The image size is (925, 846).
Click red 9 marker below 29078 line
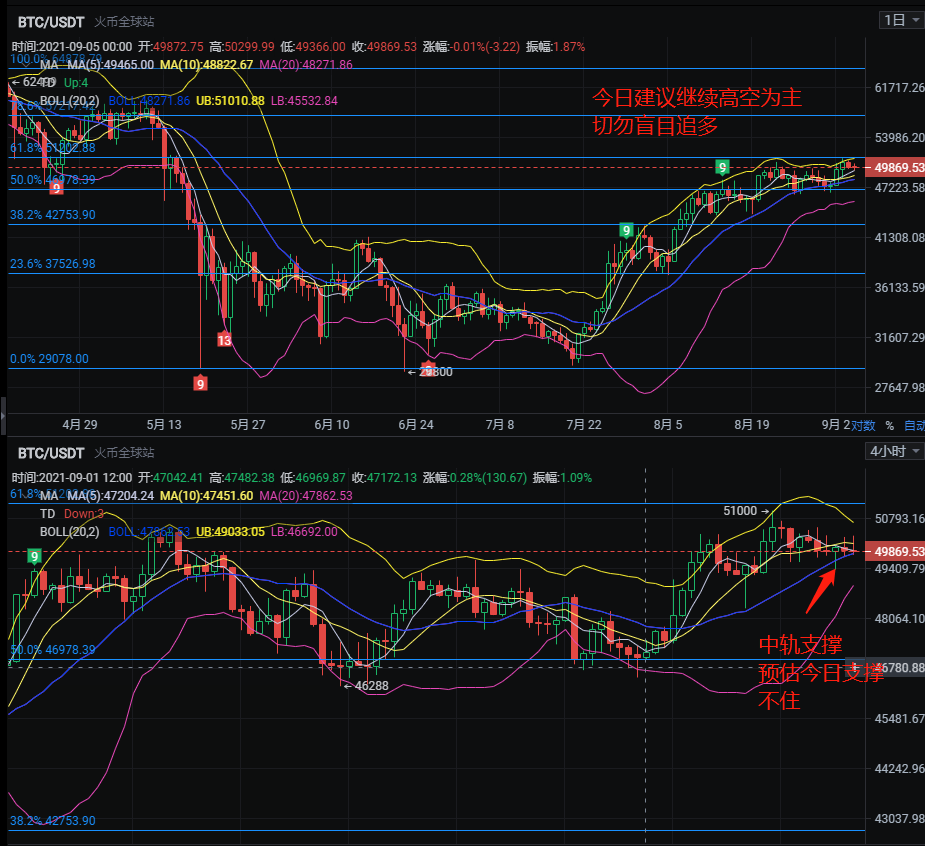click(201, 382)
